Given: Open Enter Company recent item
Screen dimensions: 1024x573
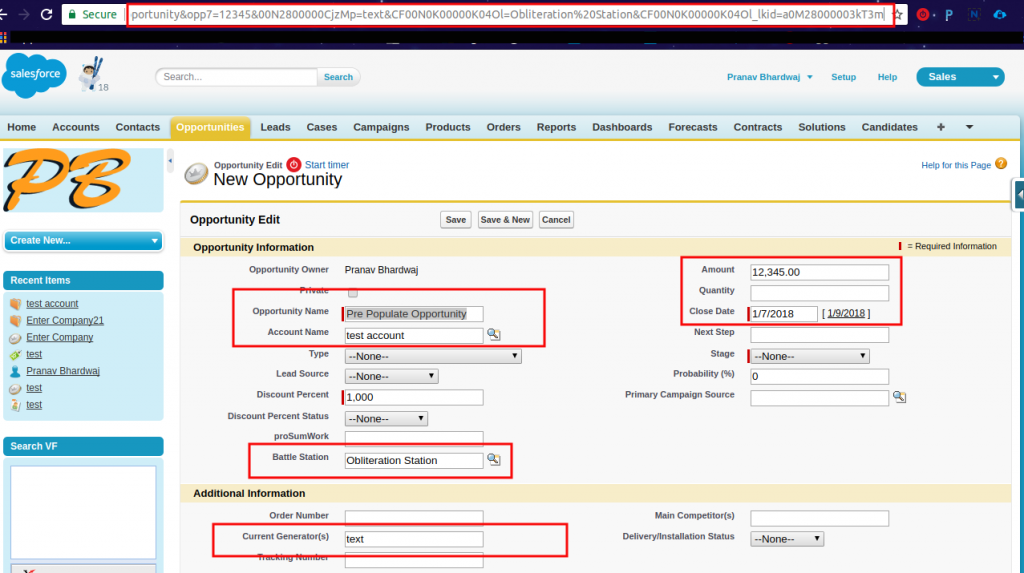Looking at the screenshot, I should [x=59, y=337].
